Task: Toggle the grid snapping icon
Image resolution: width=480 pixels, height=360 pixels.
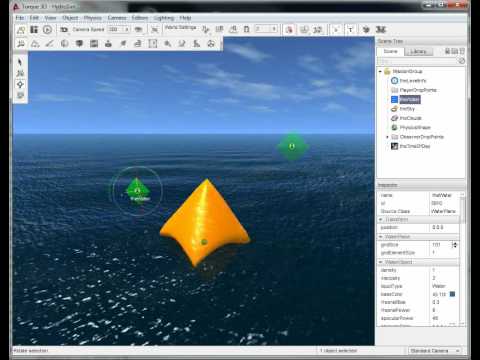Action: pos(219,30)
